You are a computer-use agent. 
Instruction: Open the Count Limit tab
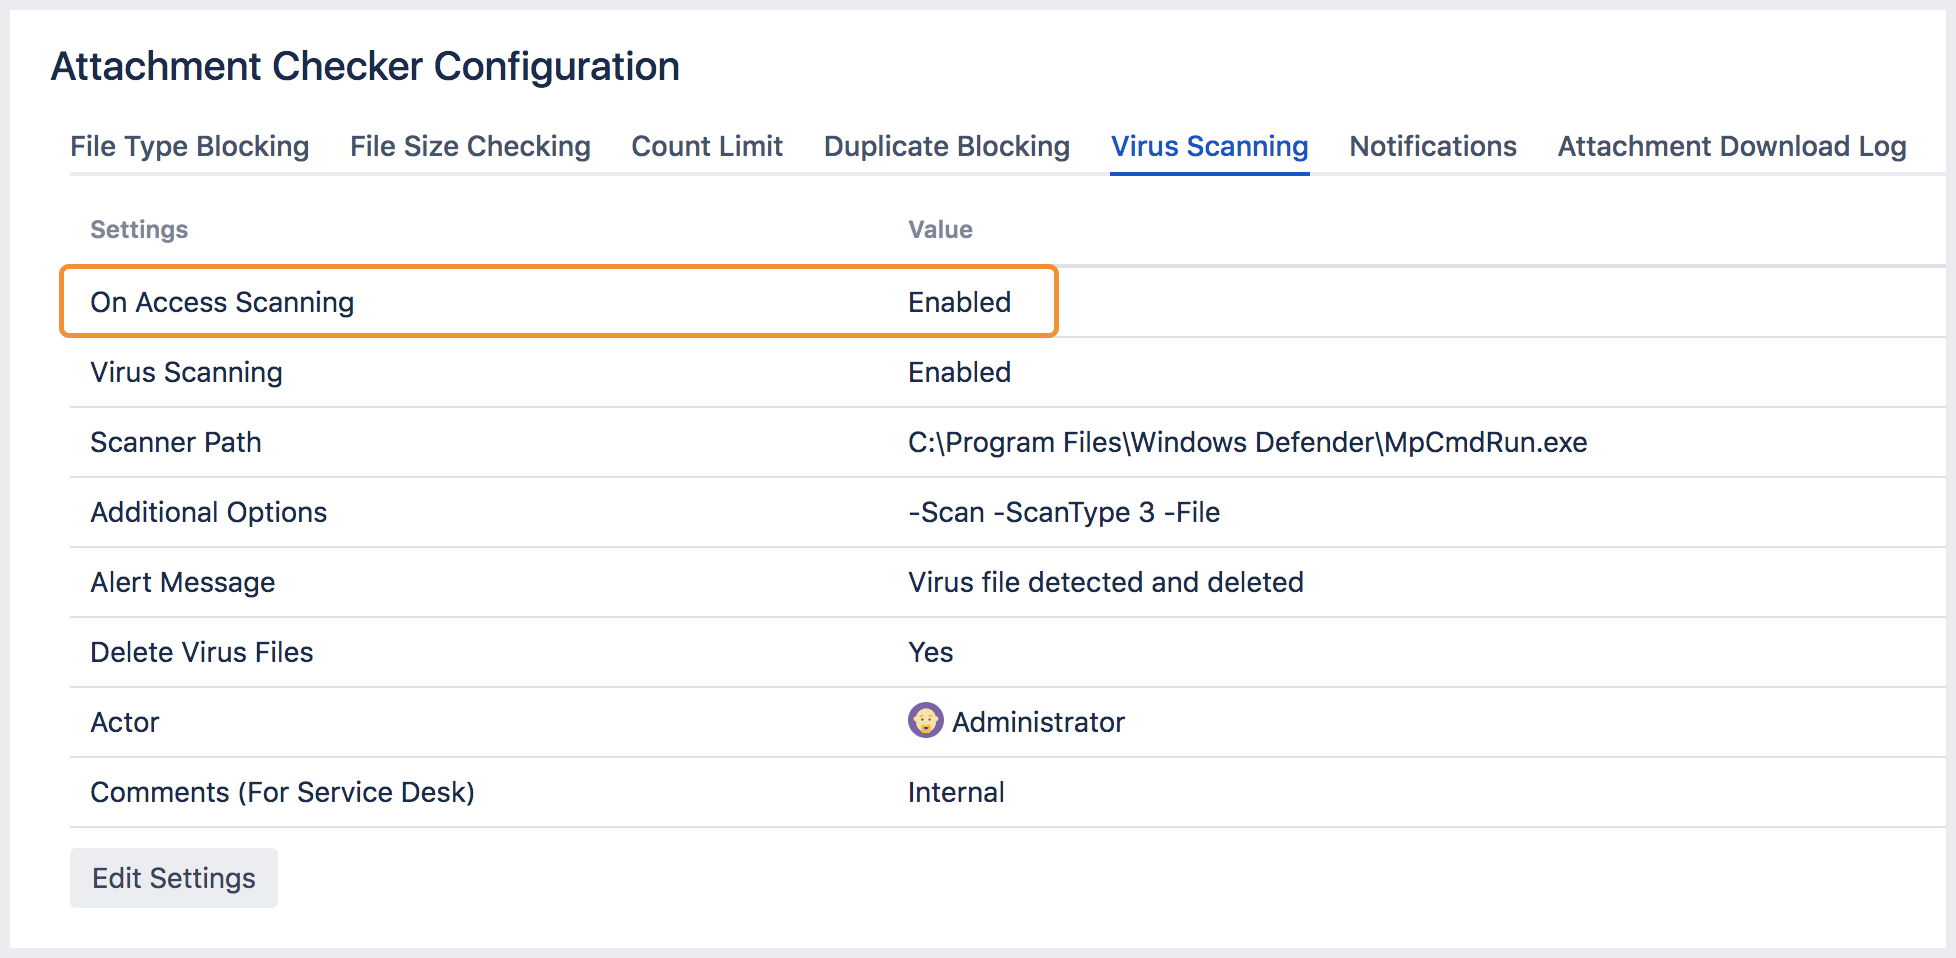(x=706, y=146)
